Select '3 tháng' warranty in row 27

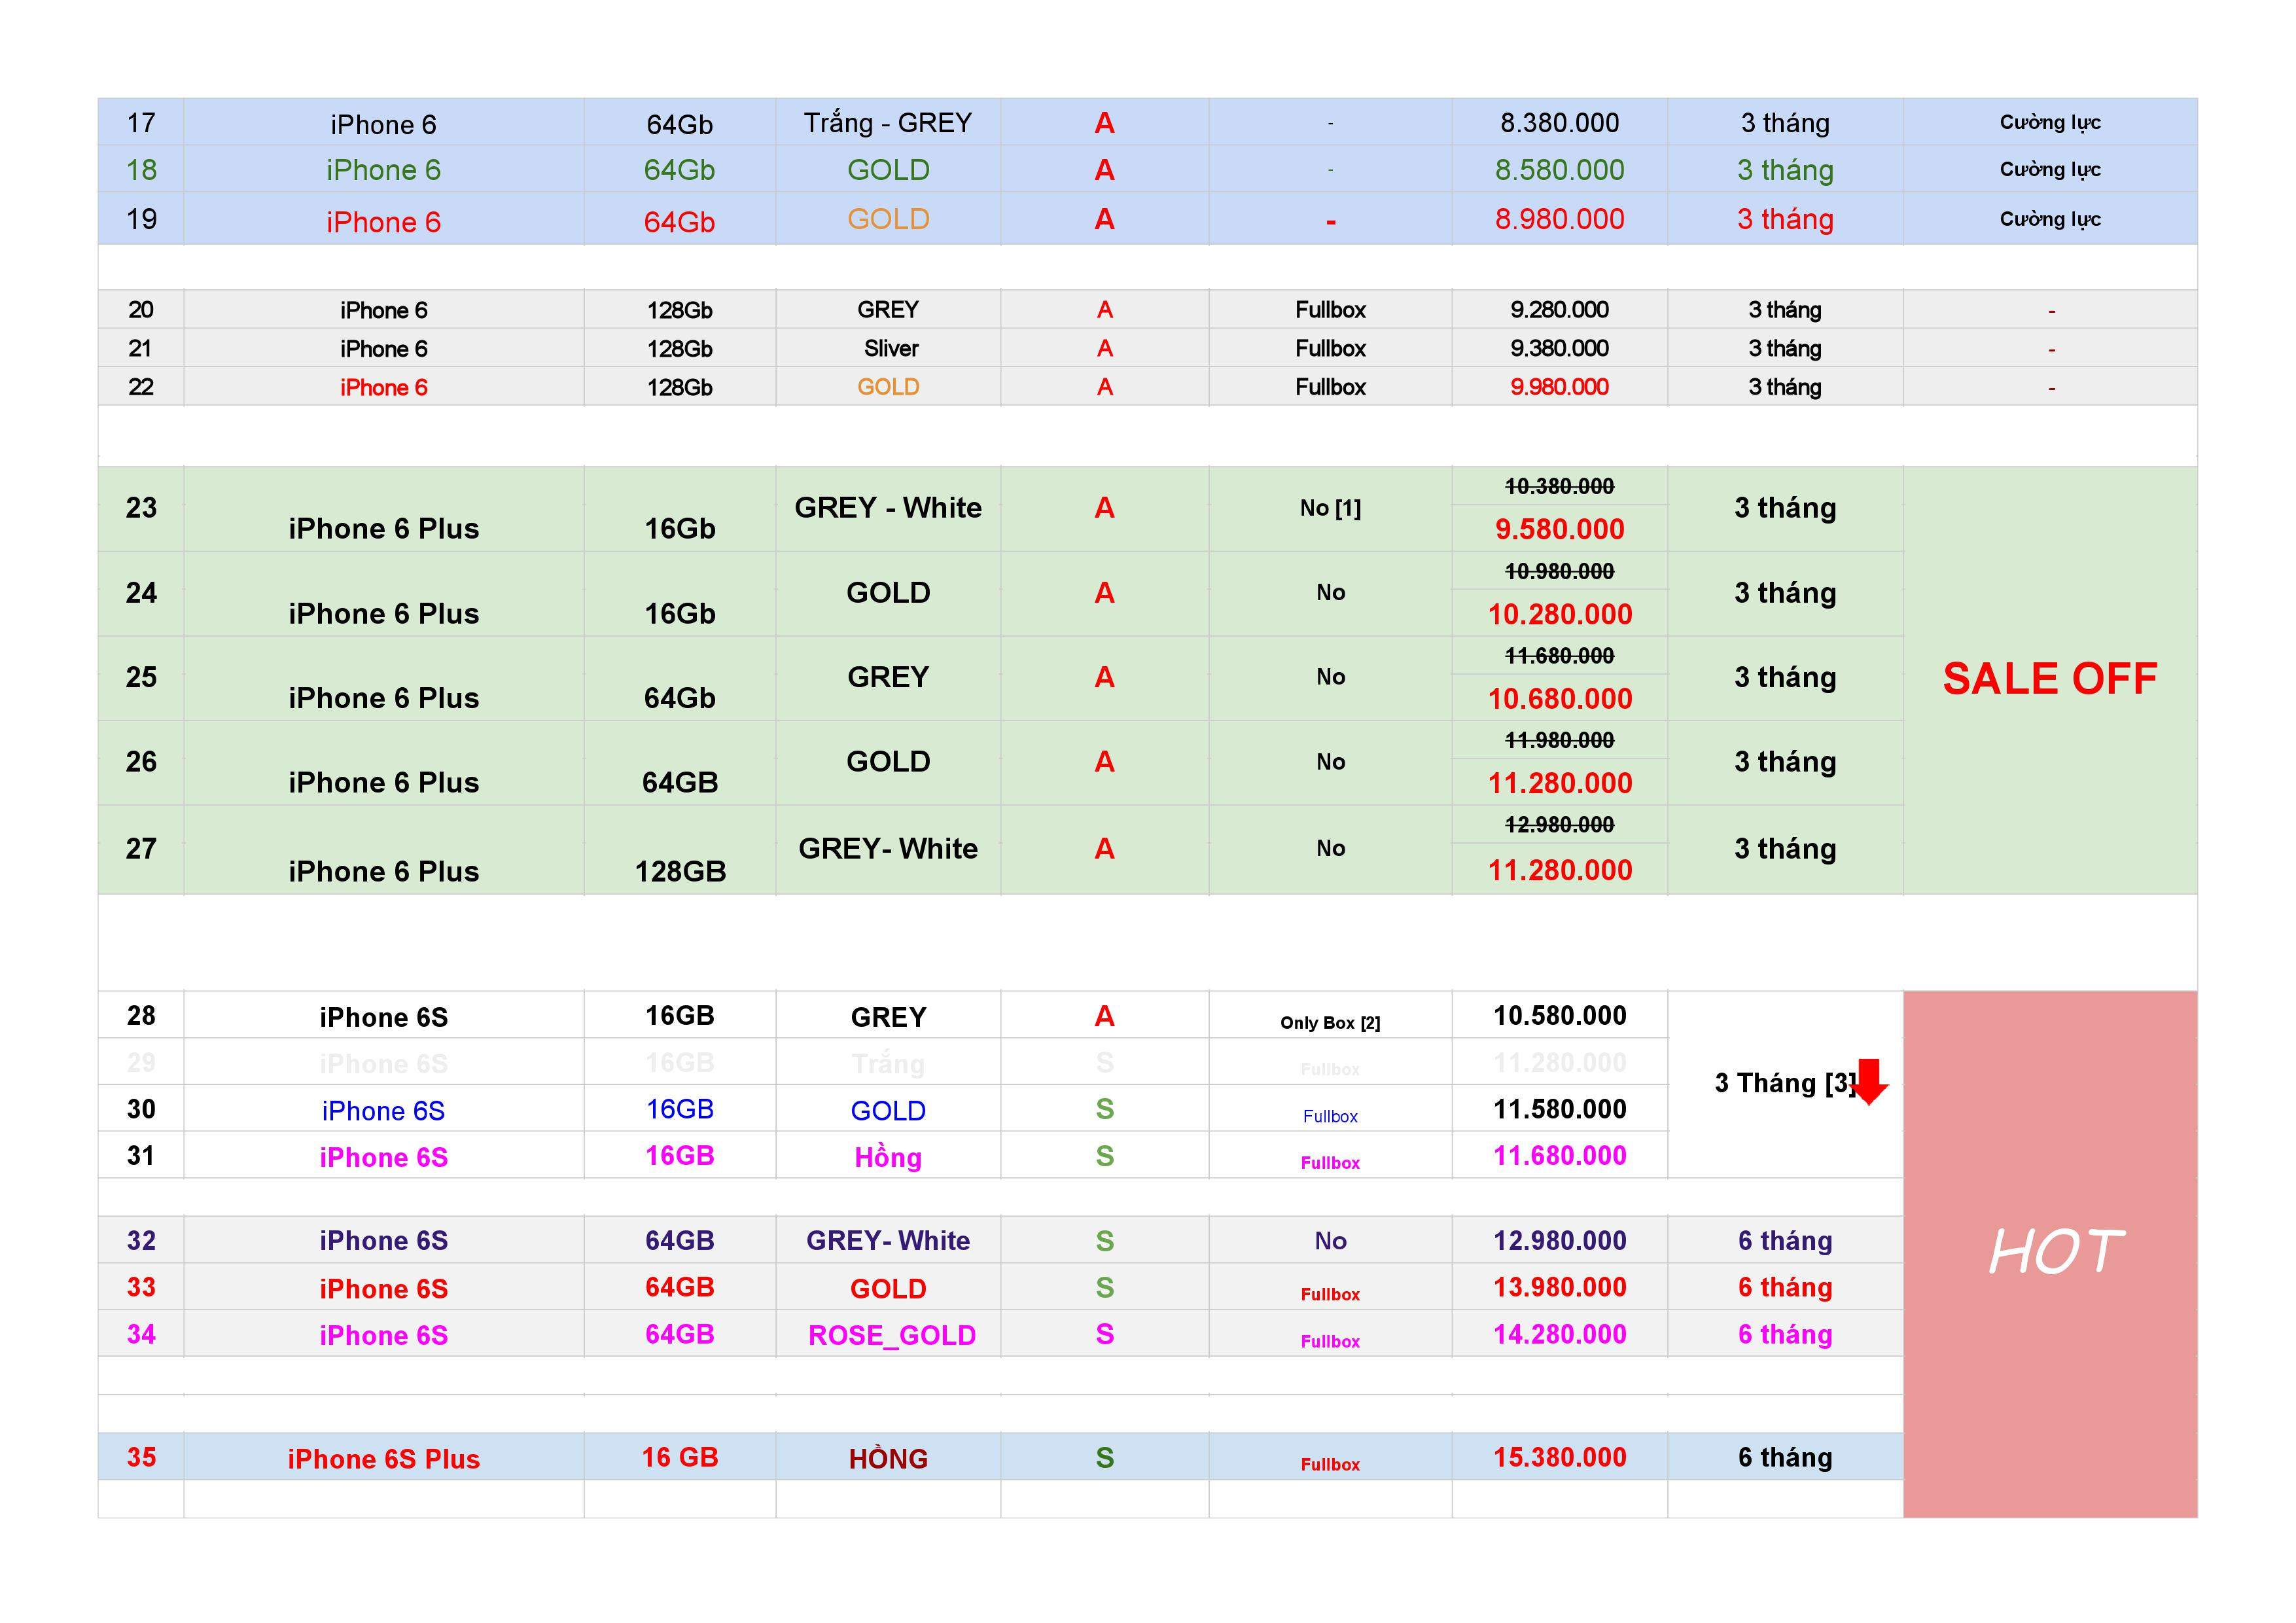click(x=1785, y=849)
